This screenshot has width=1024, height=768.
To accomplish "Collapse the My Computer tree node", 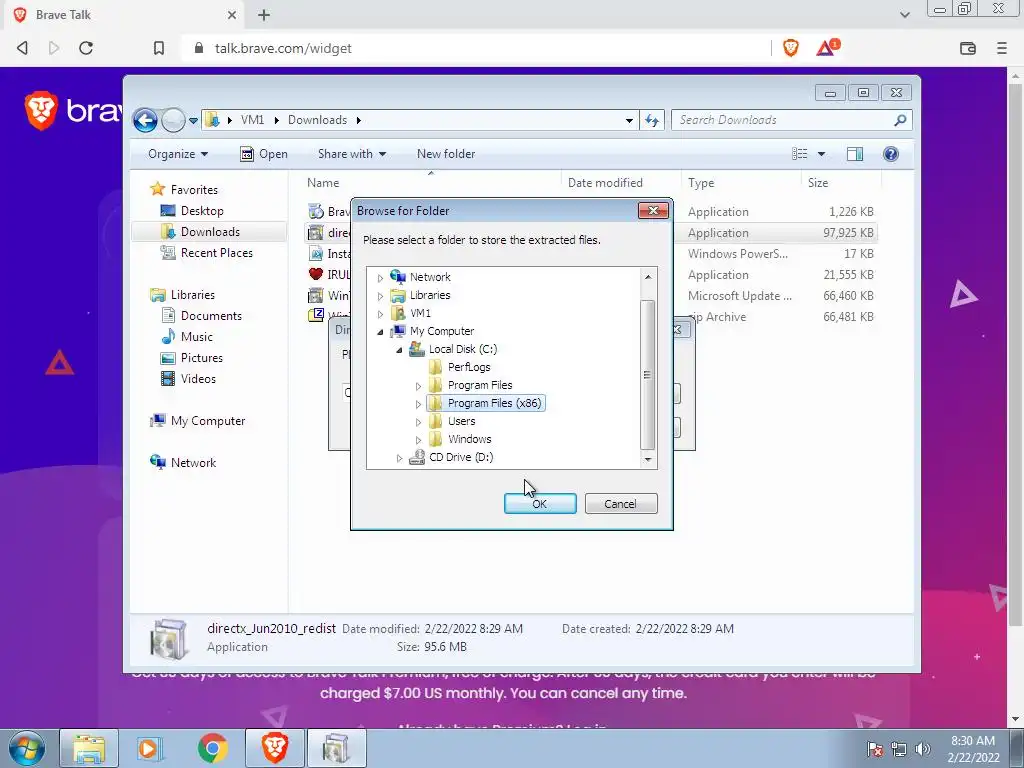I will pos(380,332).
